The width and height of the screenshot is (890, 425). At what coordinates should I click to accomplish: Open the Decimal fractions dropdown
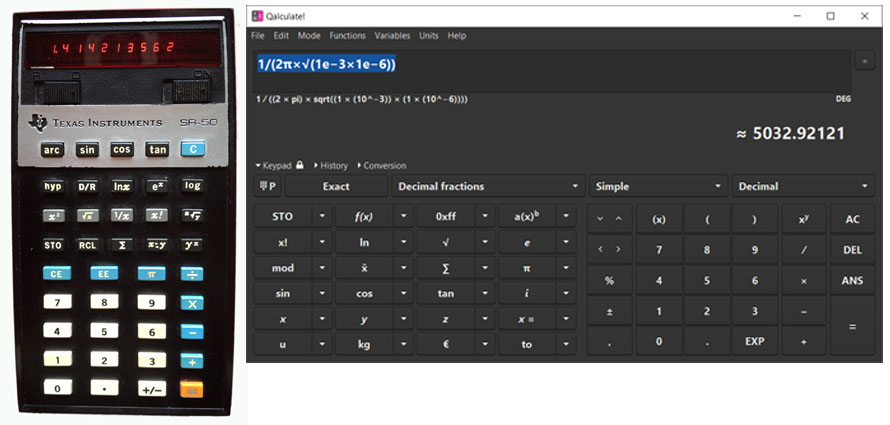pos(488,186)
